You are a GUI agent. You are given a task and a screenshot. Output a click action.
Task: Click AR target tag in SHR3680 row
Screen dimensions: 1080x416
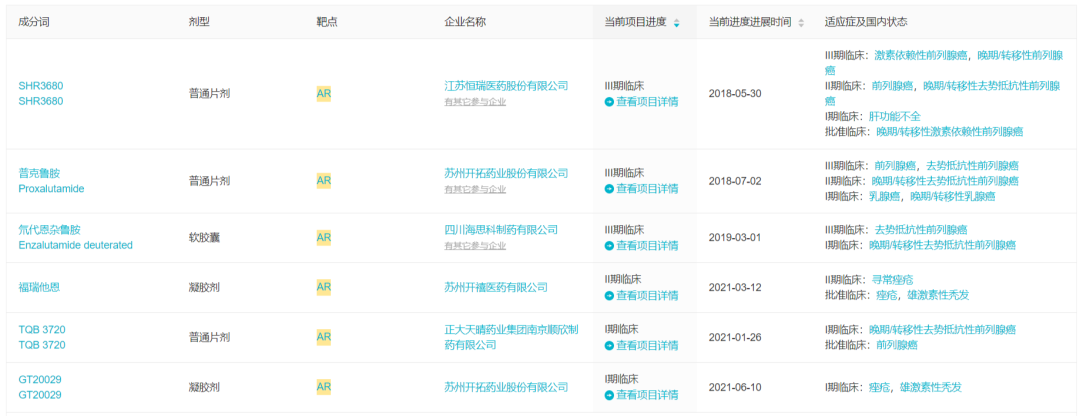(x=323, y=93)
